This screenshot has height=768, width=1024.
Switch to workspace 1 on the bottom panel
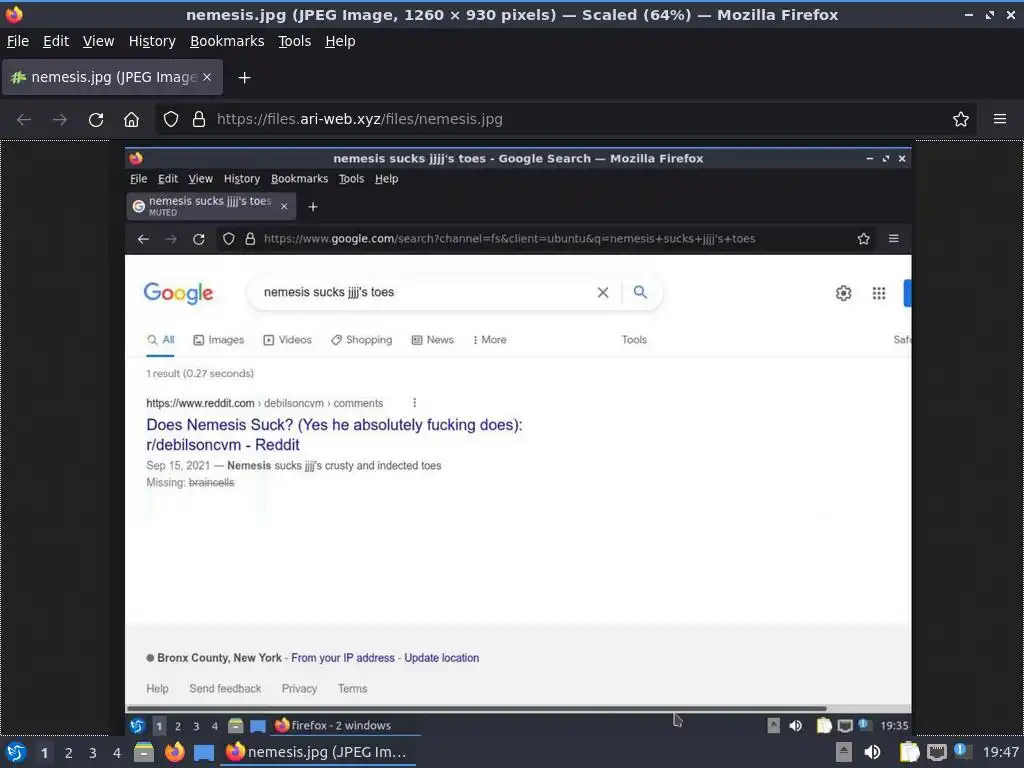(x=44, y=753)
